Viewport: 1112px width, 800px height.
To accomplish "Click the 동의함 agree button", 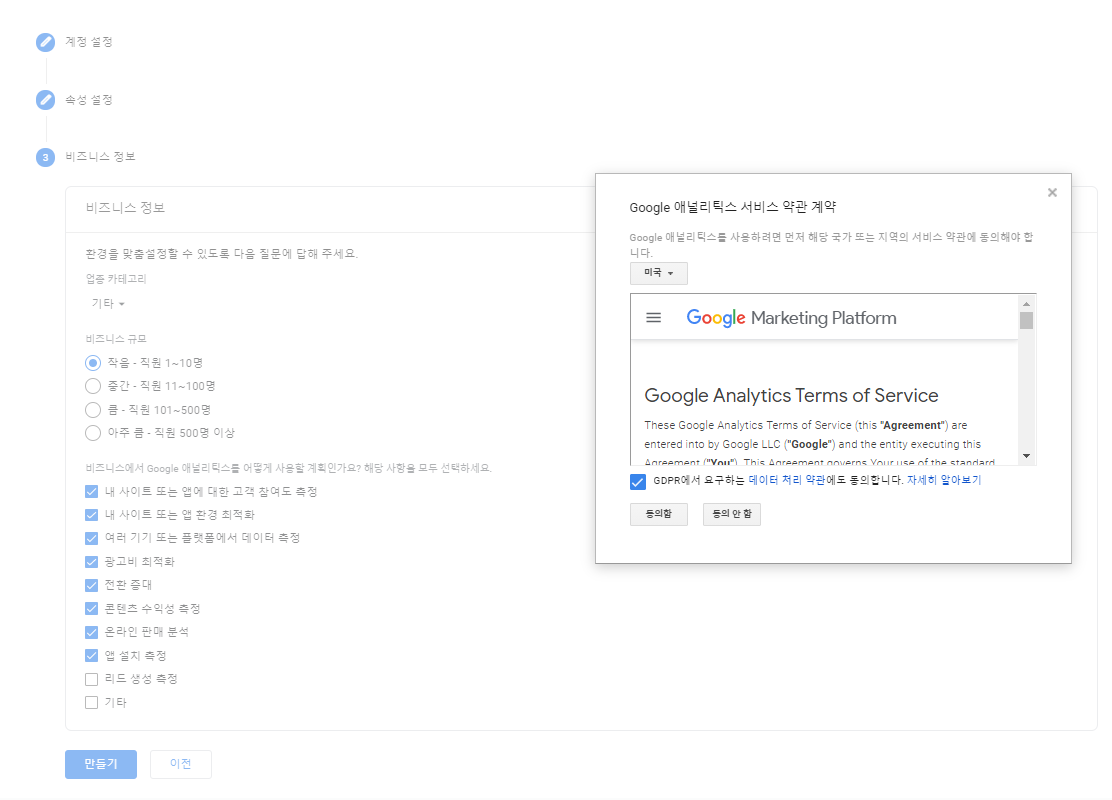I will pos(659,514).
